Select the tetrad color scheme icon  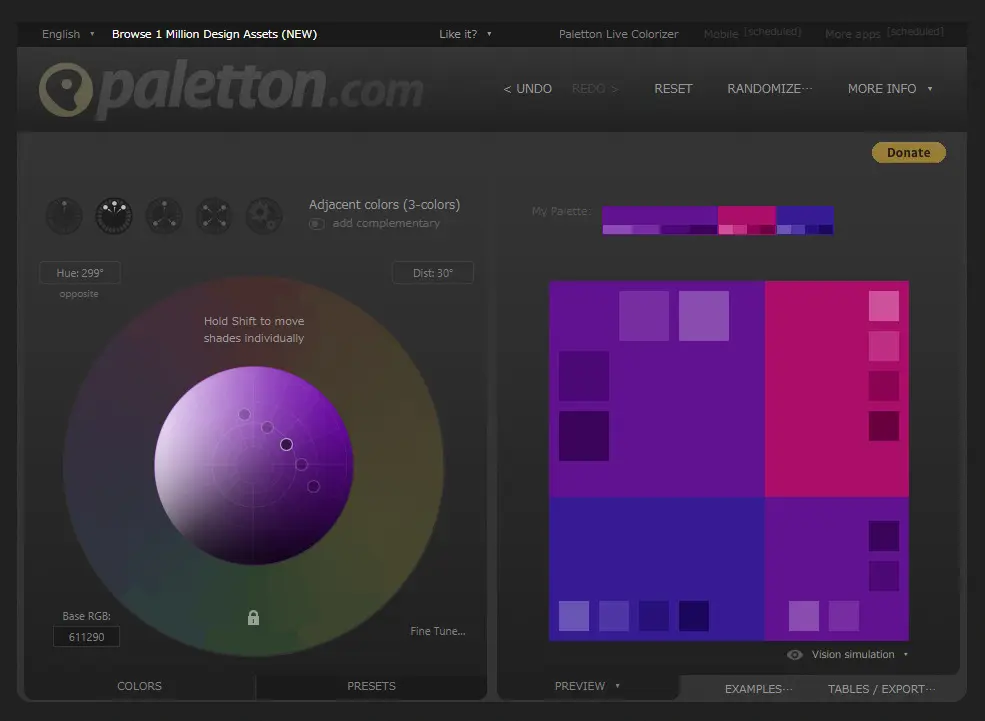[214, 215]
